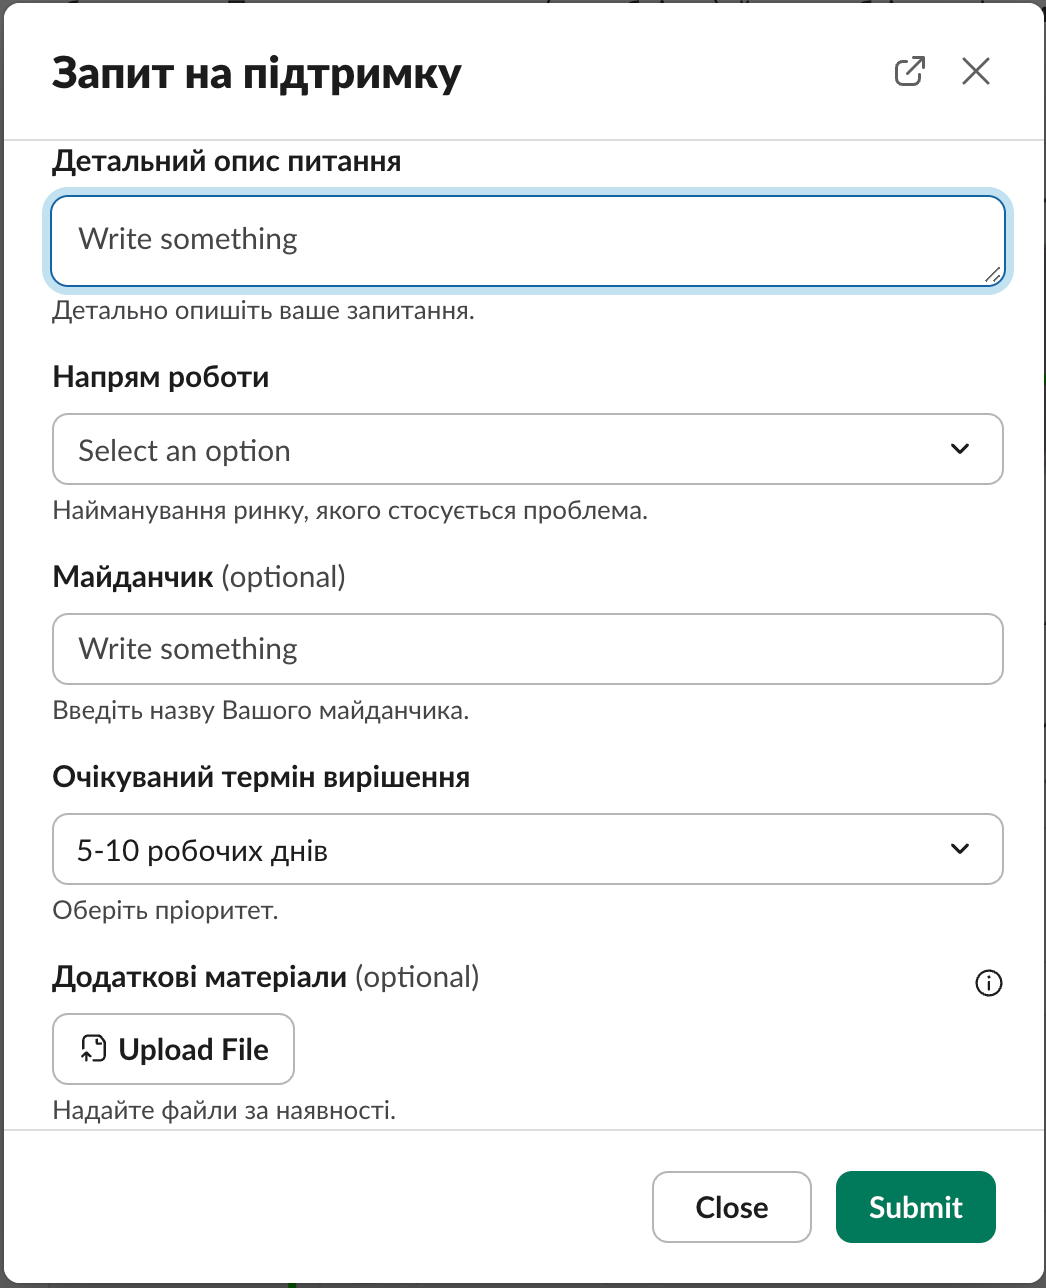The image size is (1046, 1288).
Task: Click the 'Select an option' placeholder
Action: click(x=185, y=451)
